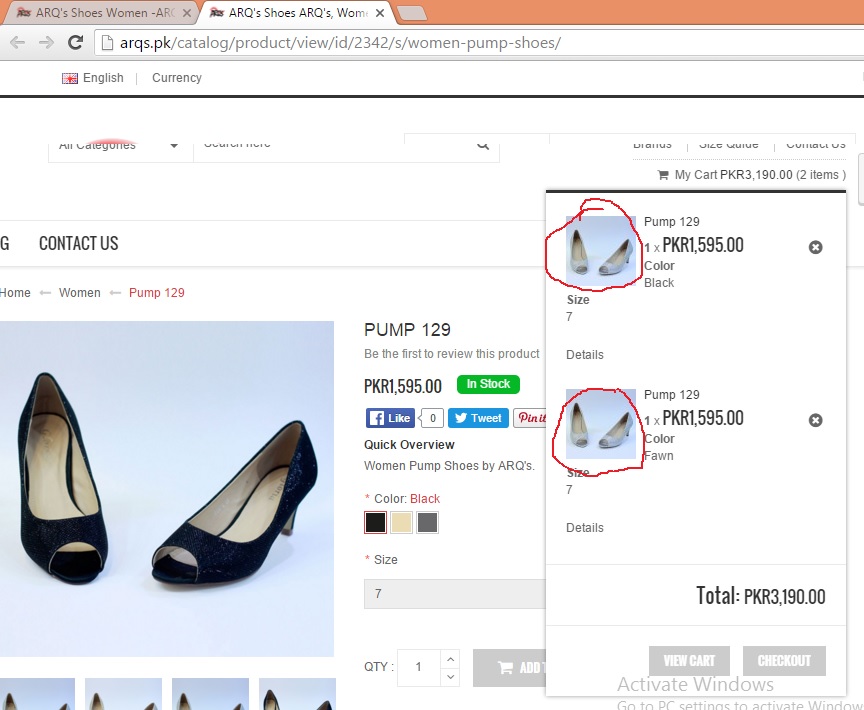Select the black color swatch
864x710 pixels.
[x=375, y=522]
